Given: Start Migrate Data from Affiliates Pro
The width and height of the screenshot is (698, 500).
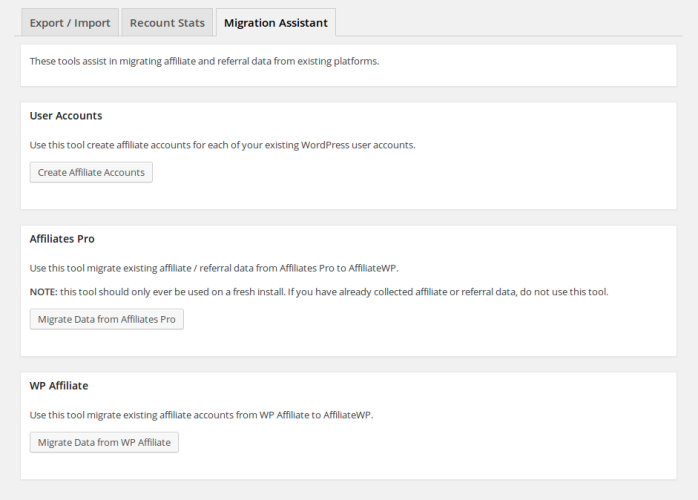Looking at the screenshot, I should click(x=107, y=319).
